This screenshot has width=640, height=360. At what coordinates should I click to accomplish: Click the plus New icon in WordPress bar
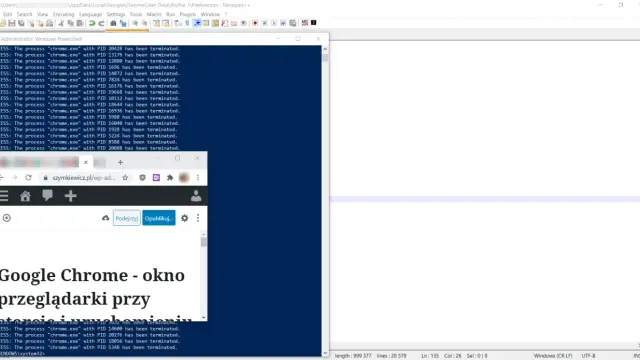70,196
